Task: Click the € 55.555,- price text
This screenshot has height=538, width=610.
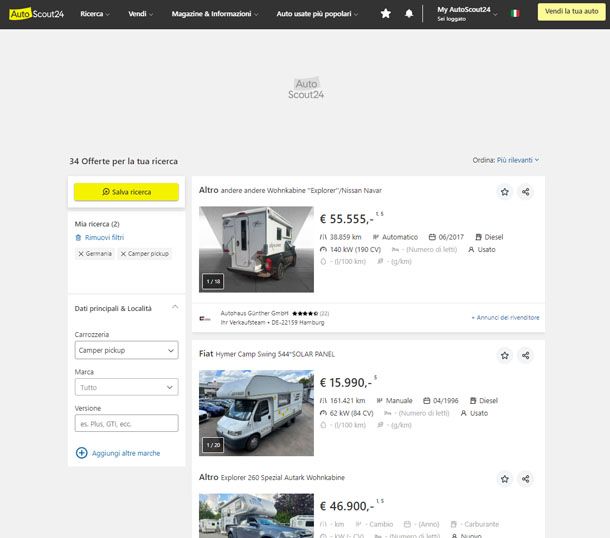Action: tap(347, 219)
